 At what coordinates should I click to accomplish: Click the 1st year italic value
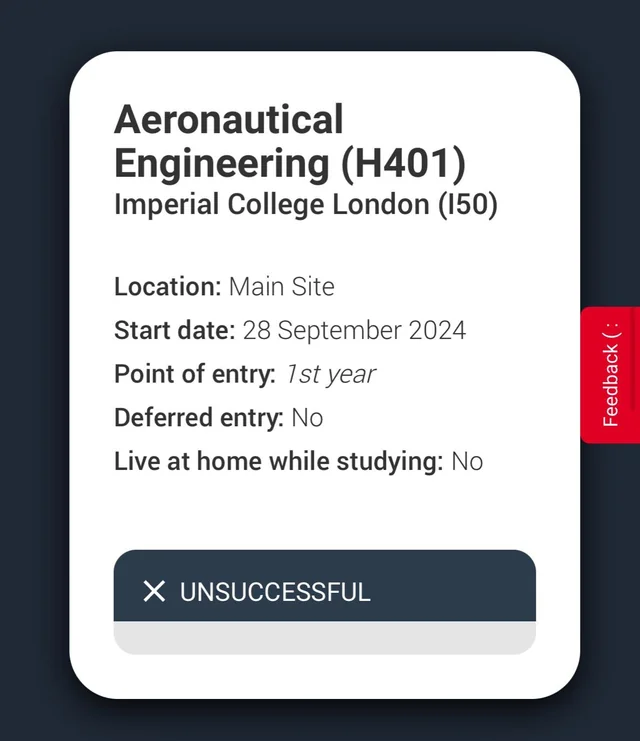click(x=330, y=374)
